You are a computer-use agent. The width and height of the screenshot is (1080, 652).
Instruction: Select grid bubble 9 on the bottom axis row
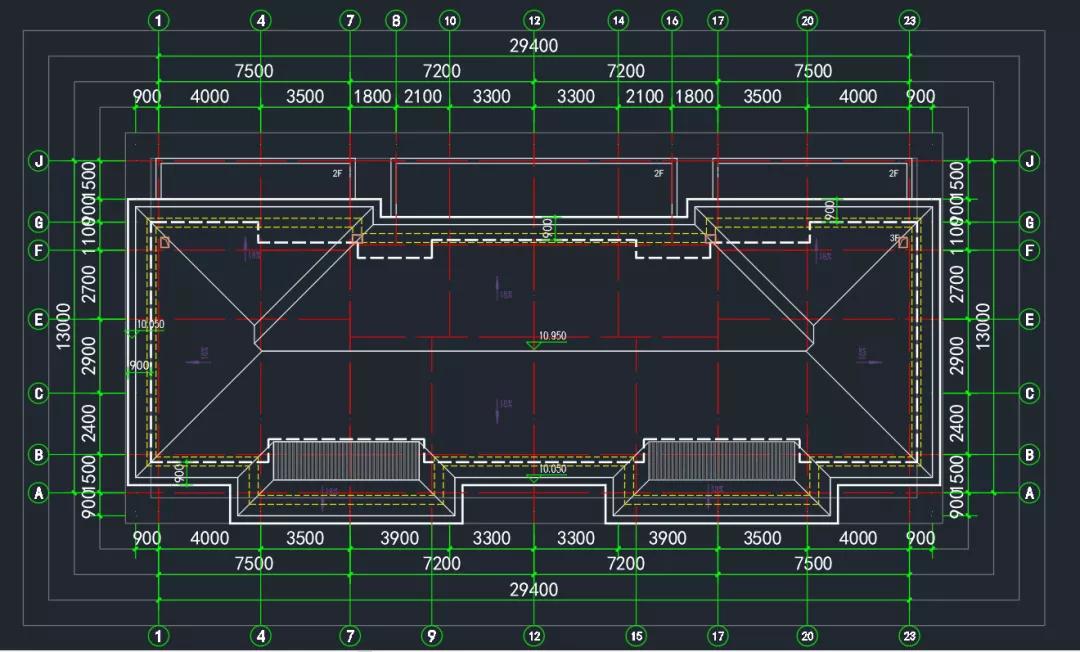pyautogui.click(x=432, y=635)
